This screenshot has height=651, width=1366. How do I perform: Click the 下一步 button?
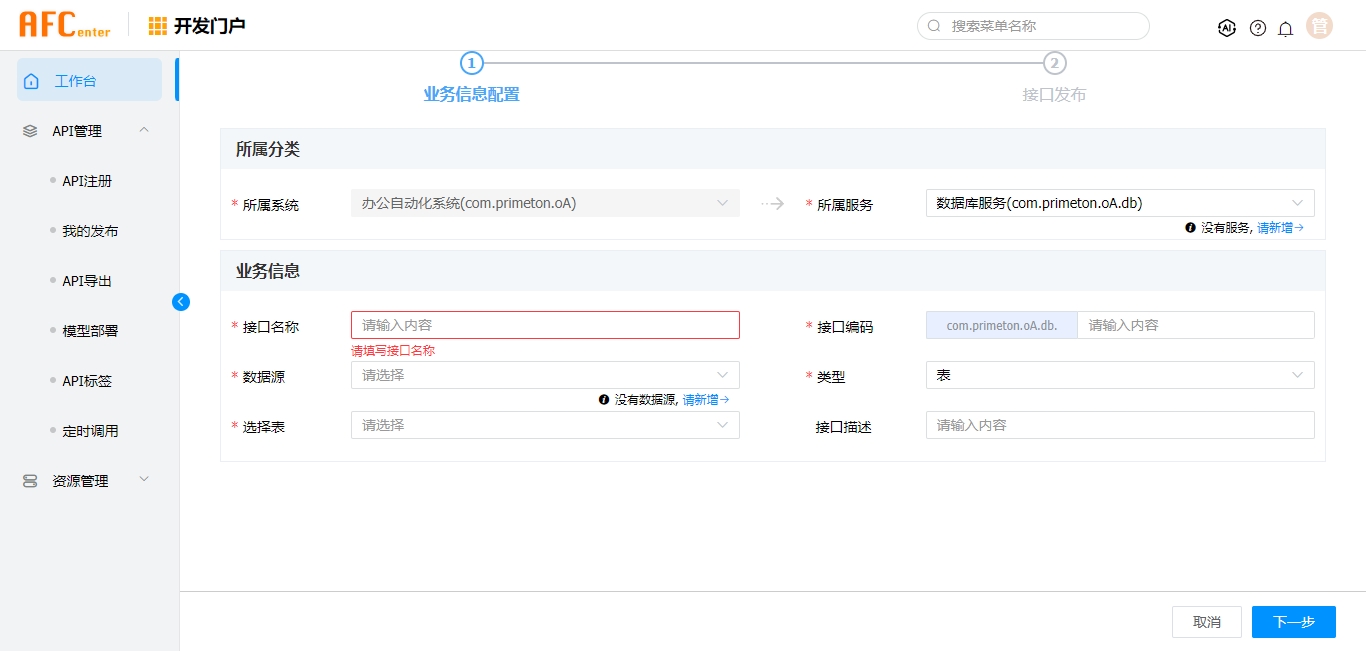tap(1293, 622)
